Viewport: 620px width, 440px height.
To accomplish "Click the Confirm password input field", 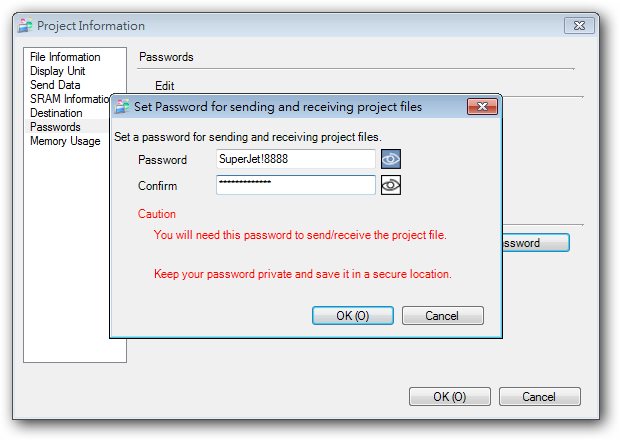I will tap(295, 185).
